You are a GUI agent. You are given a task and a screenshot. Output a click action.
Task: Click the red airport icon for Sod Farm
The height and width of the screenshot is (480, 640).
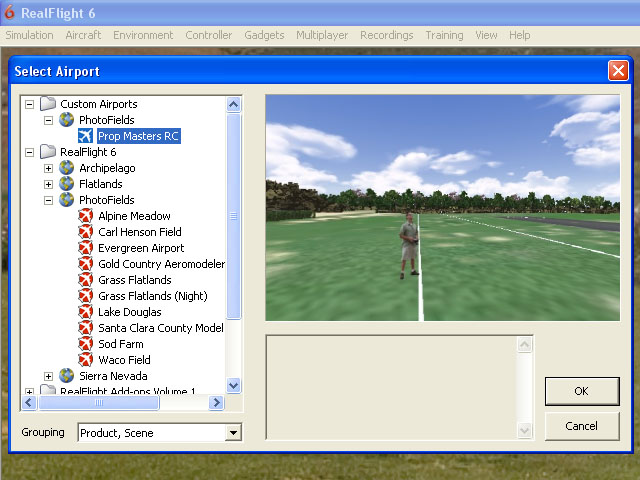85,344
